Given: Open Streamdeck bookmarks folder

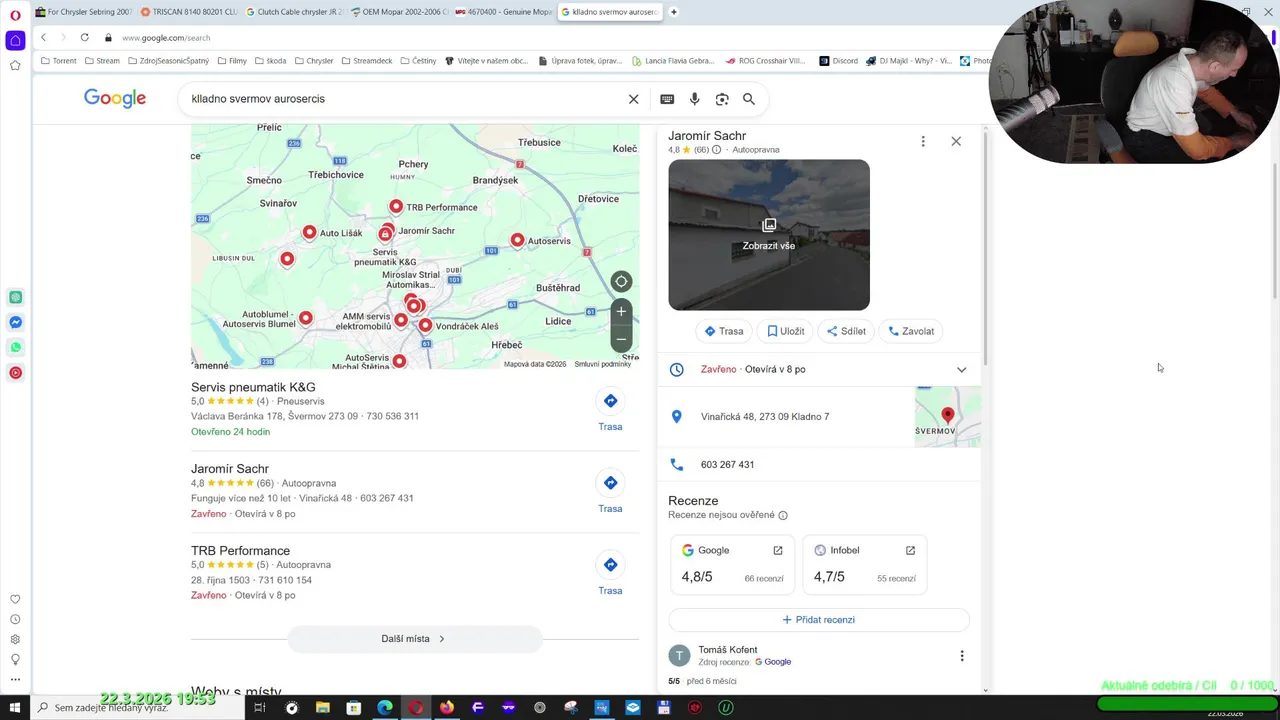Looking at the screenshot, I should 367,61.
